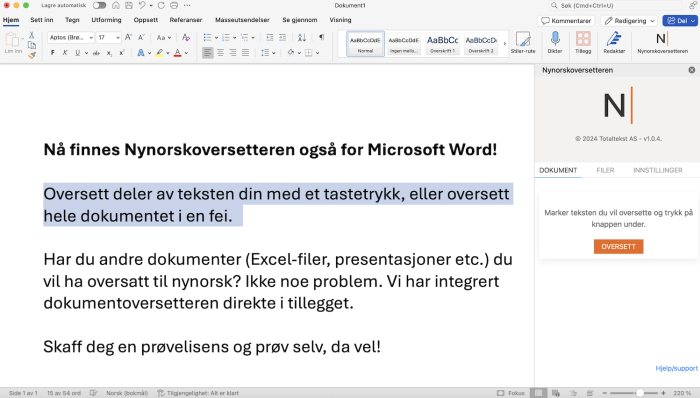The image size is (700, 398).
Task: Open the three-dot more commands menu
Action: 187,5
